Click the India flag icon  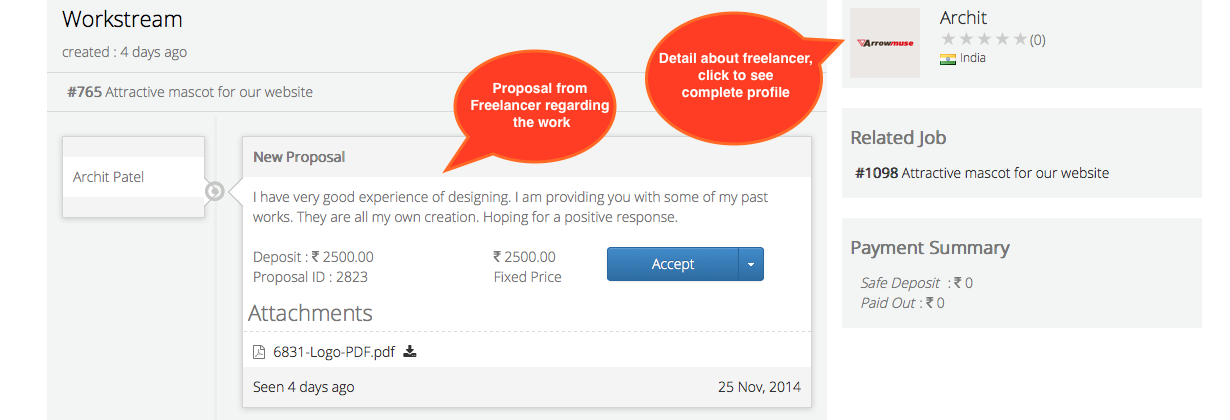pyautogui.click(x=948, y=59)
